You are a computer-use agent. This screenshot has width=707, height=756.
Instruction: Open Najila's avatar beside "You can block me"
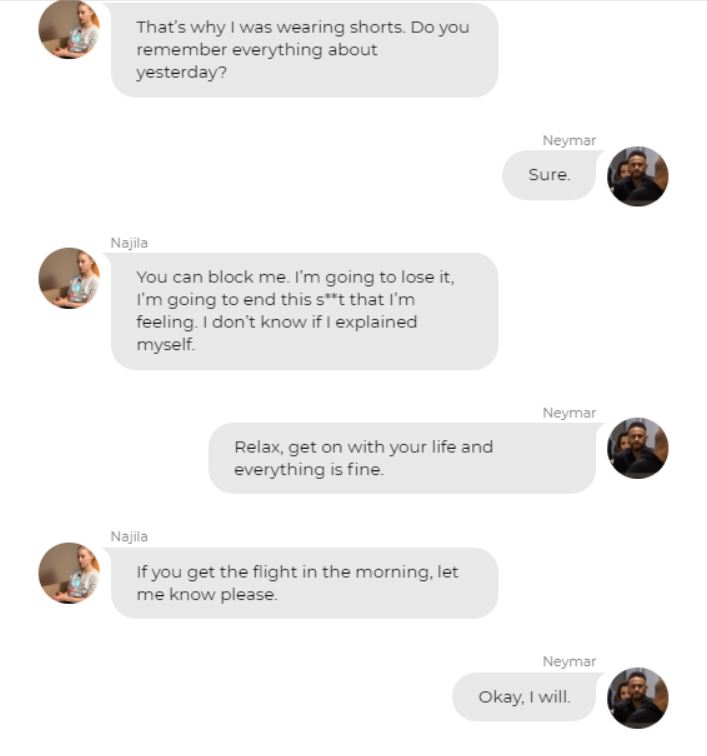[68, 278]
